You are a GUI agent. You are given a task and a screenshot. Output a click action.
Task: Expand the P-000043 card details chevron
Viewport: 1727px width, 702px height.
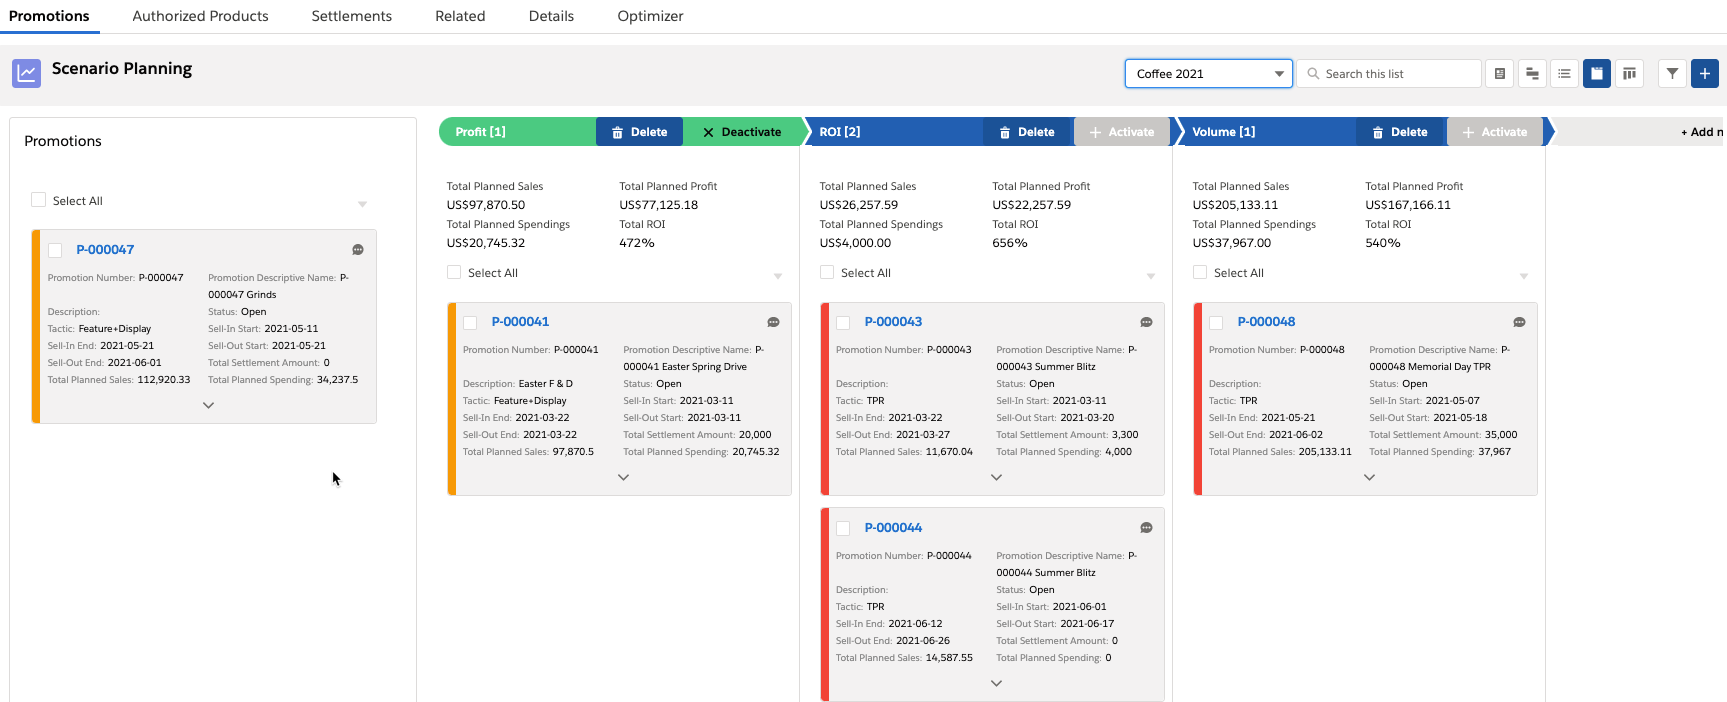pyautogui.click(x=996, y=477)
